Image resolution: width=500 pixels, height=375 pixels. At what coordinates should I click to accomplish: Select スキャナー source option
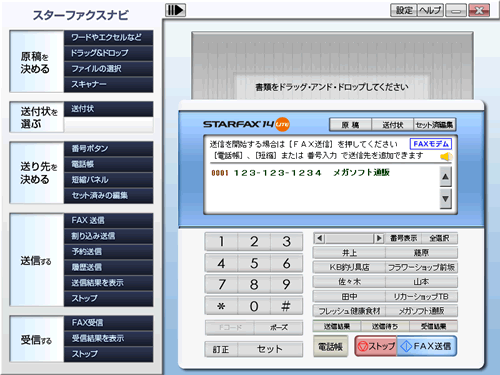pyautogui.click(x=108, y=84)
